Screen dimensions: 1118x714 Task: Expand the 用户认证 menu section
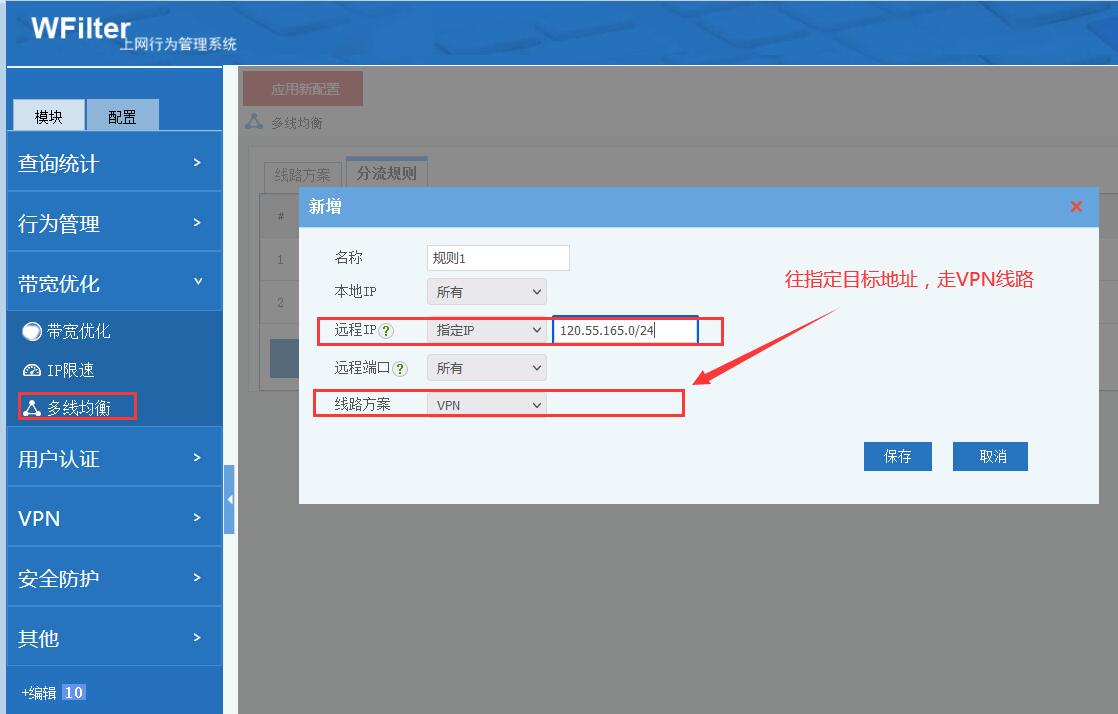pyautogui.click(x=114, y=458)
